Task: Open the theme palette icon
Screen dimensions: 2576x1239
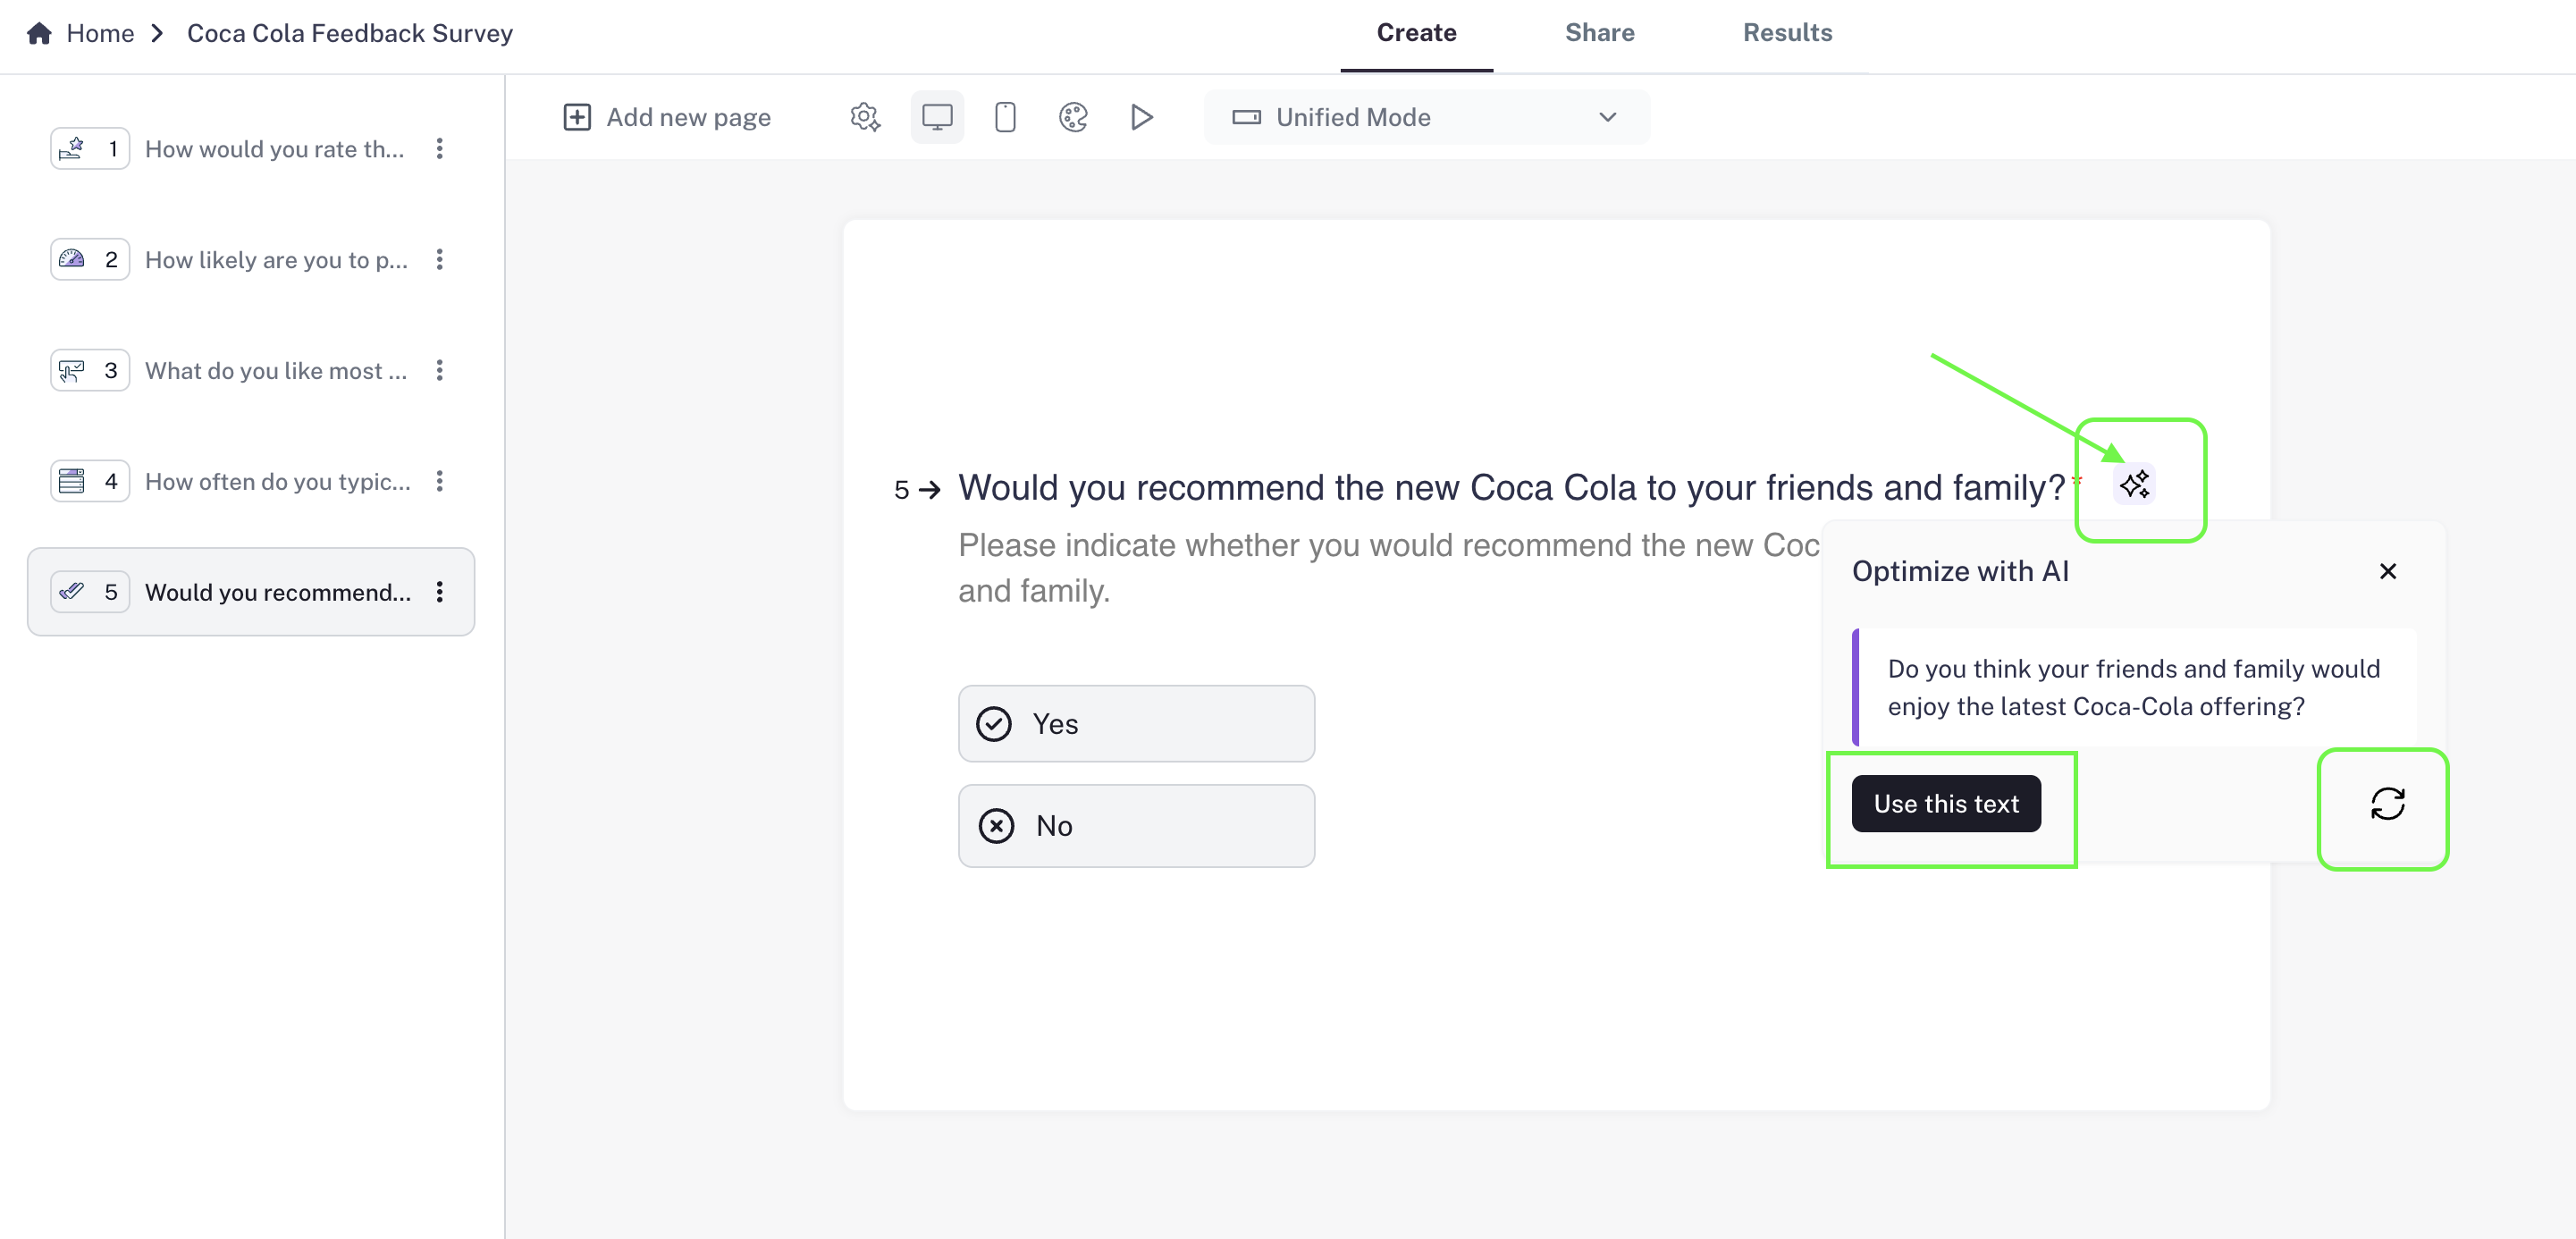Action: pos(1073,117)
